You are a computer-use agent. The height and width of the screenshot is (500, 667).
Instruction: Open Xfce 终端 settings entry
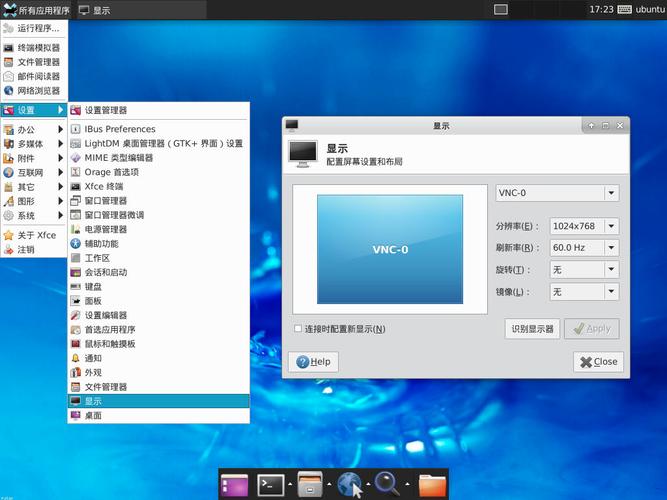[x=158, y=186]
